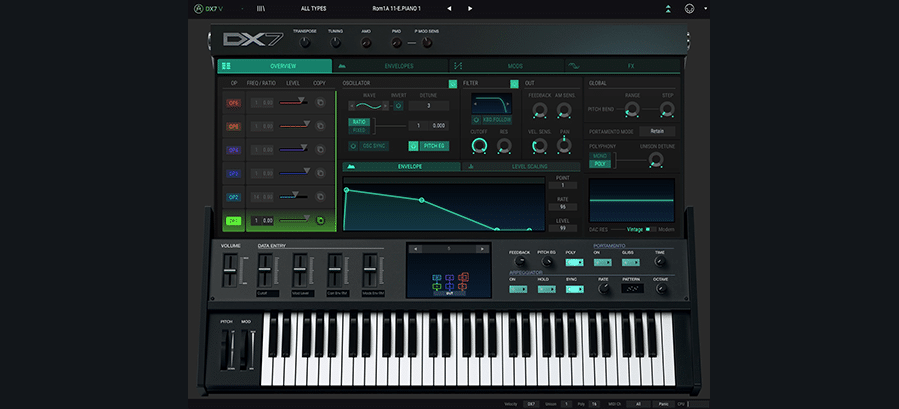Click preset name Rom1A 11-E.PIANO 1
Image resolution: width=899 pixels, height=409 pixels.
397,9
